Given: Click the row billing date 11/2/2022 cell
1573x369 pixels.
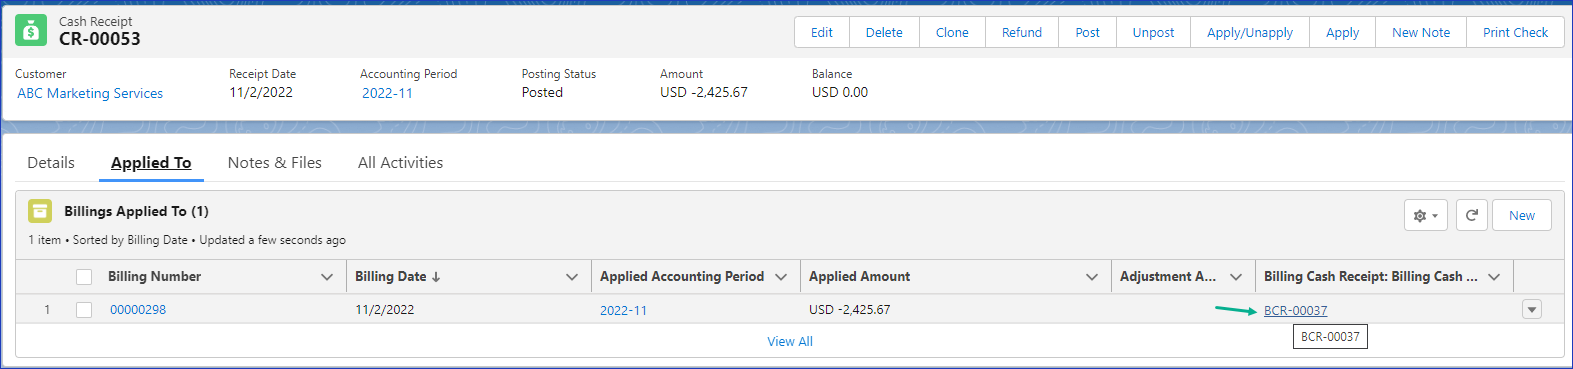Looking at the screenshot, I should coord(385,310).
